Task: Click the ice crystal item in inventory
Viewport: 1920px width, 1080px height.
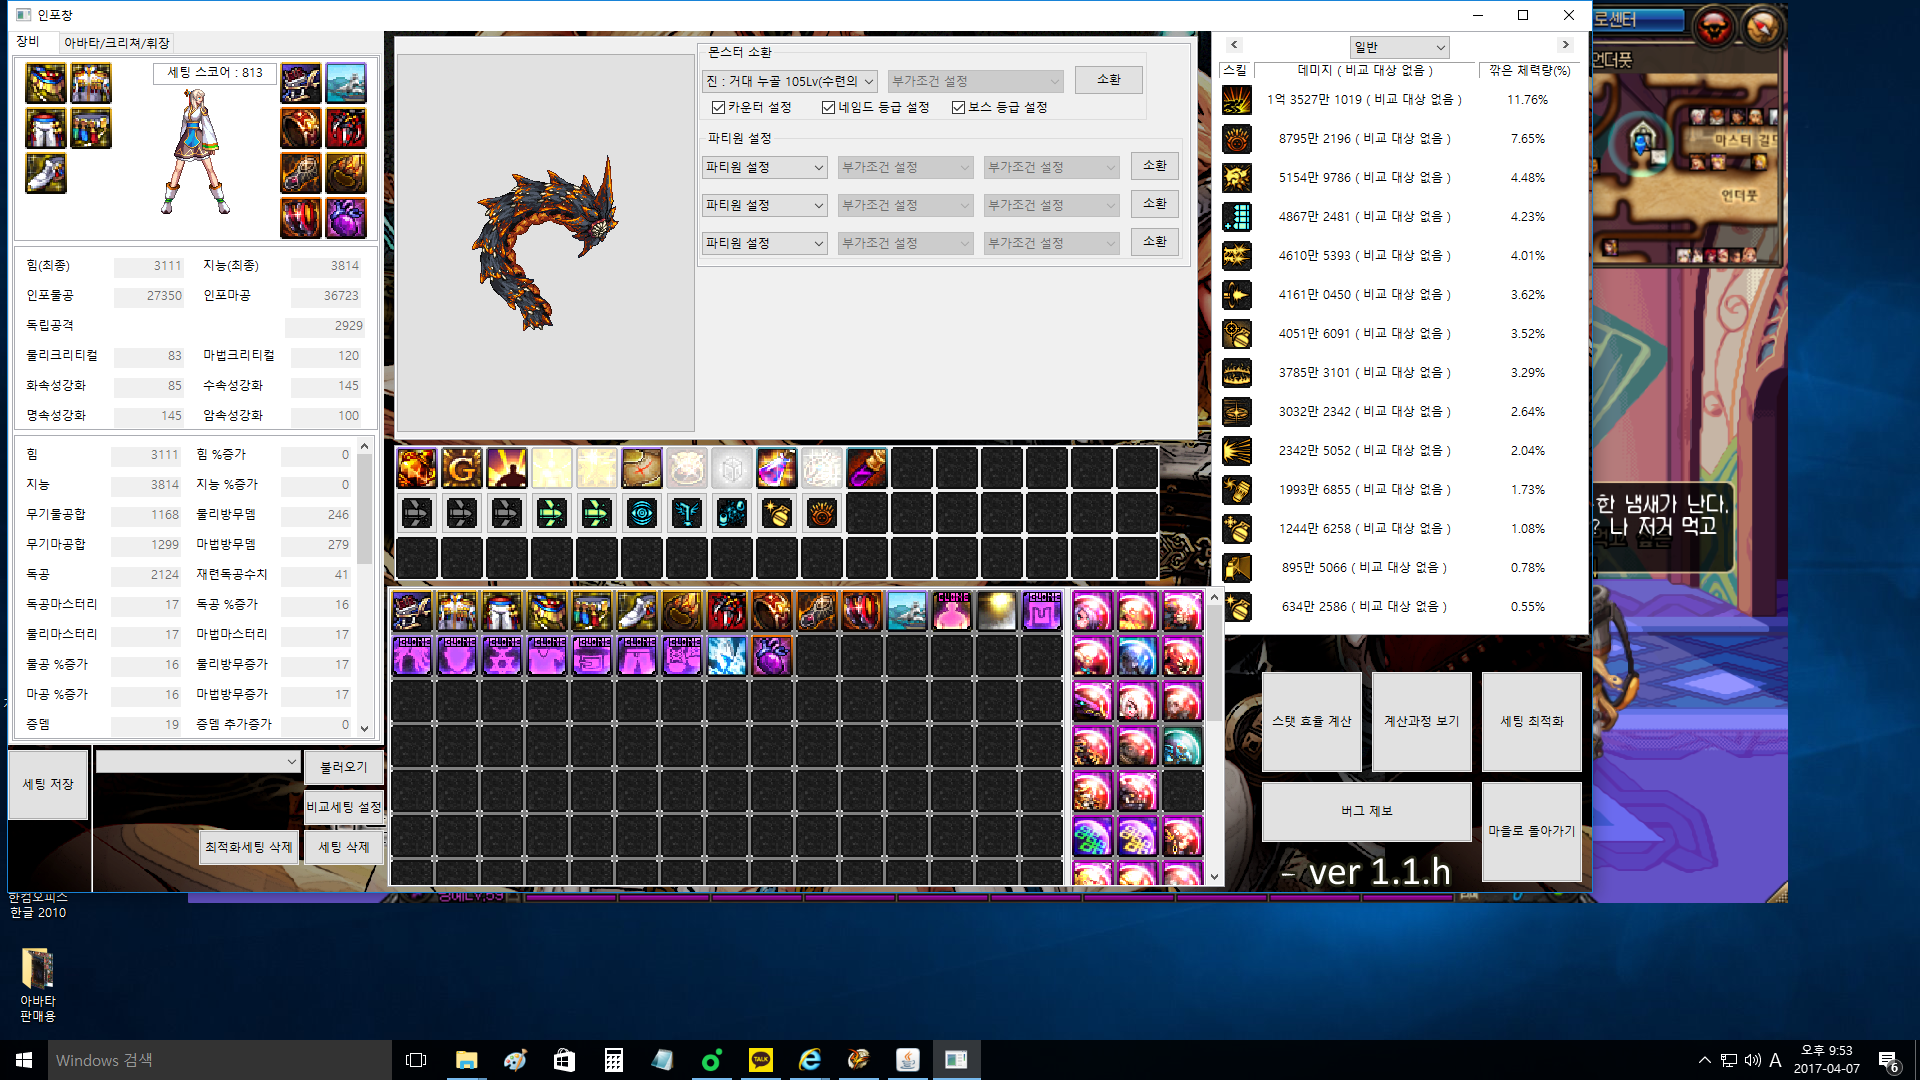Action: click(727, 657)
